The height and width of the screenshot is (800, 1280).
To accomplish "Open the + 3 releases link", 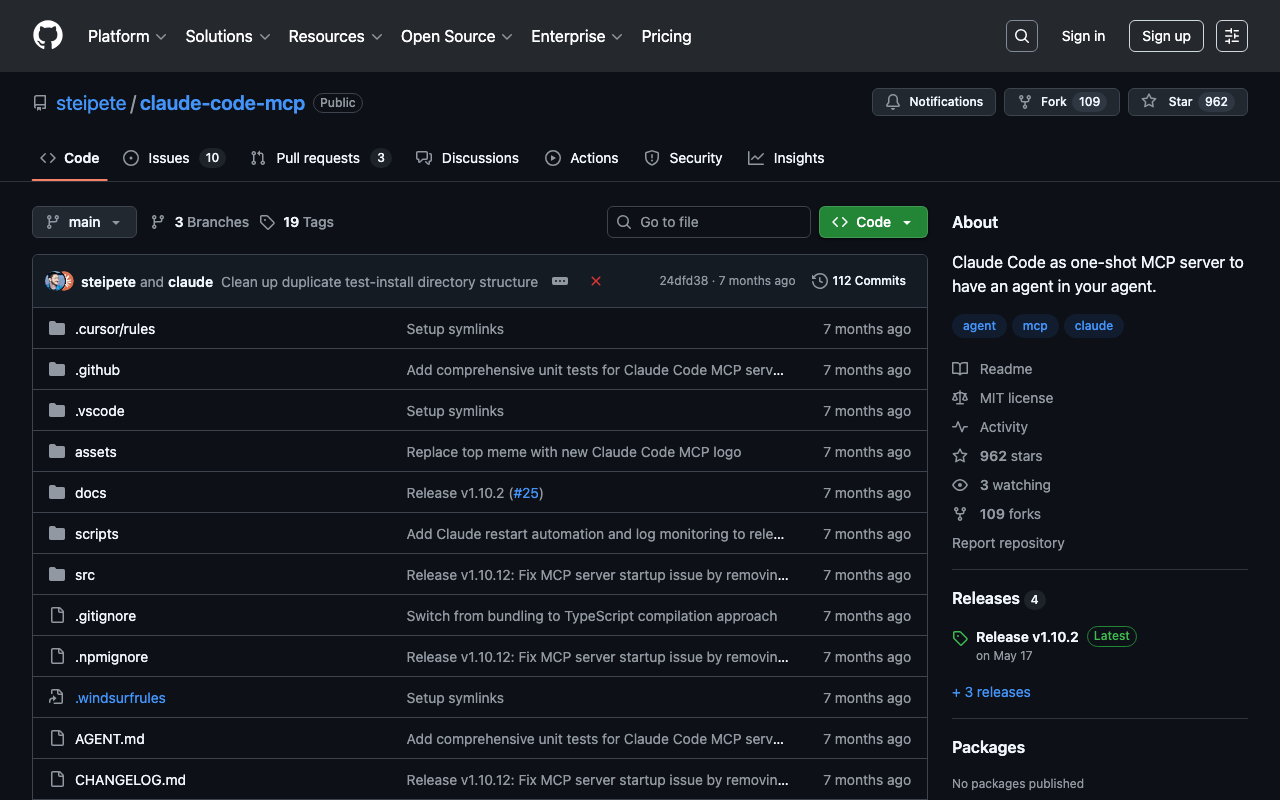I will (991, 692).
